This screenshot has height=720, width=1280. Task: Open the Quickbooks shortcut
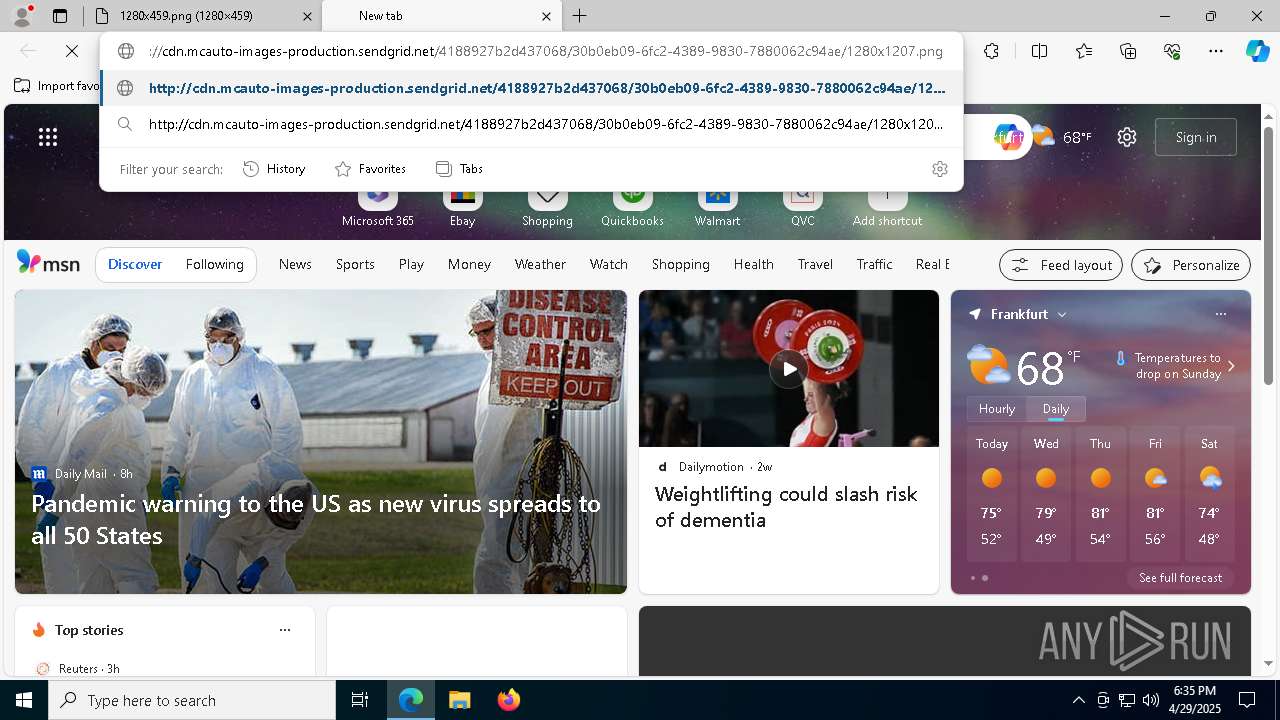pos(632,208)
